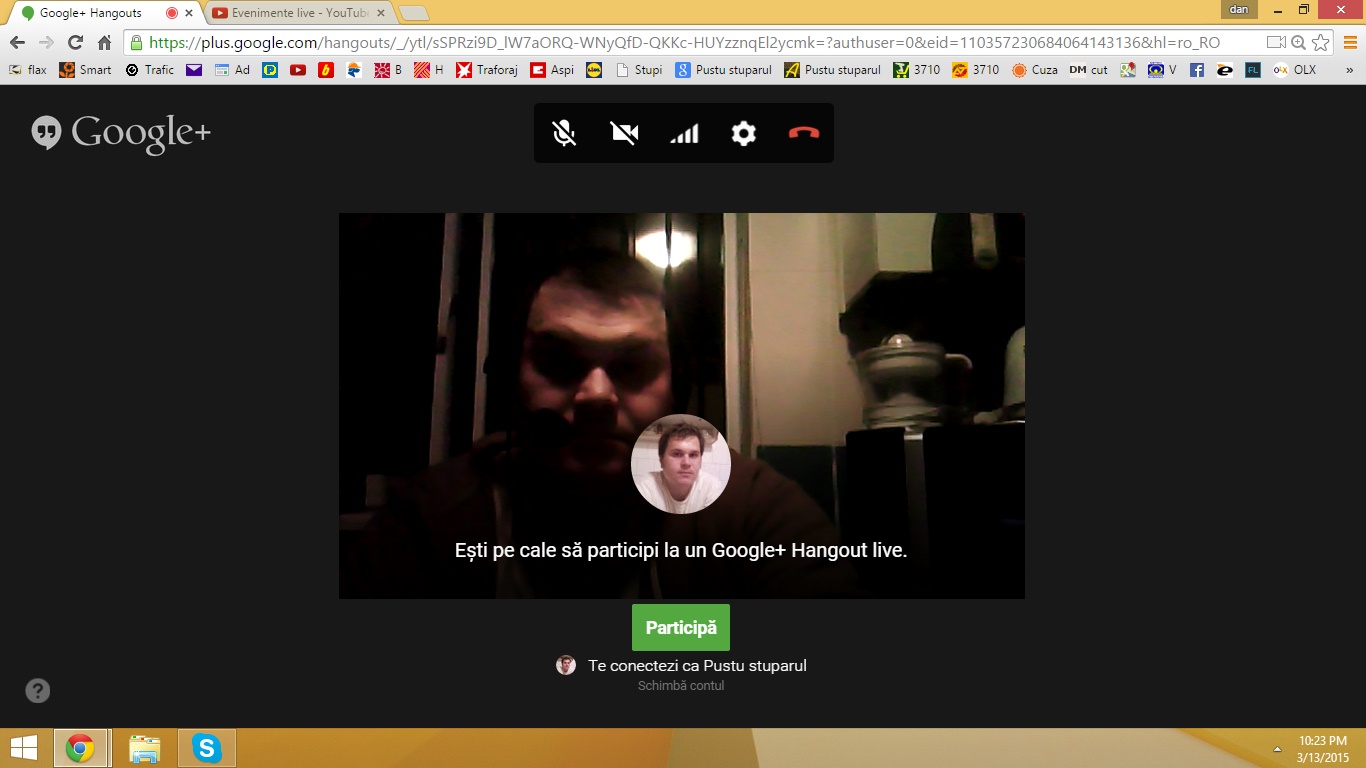
Task: Open the bandwidth signal bars setting
Action: click(x=684, y=133)
